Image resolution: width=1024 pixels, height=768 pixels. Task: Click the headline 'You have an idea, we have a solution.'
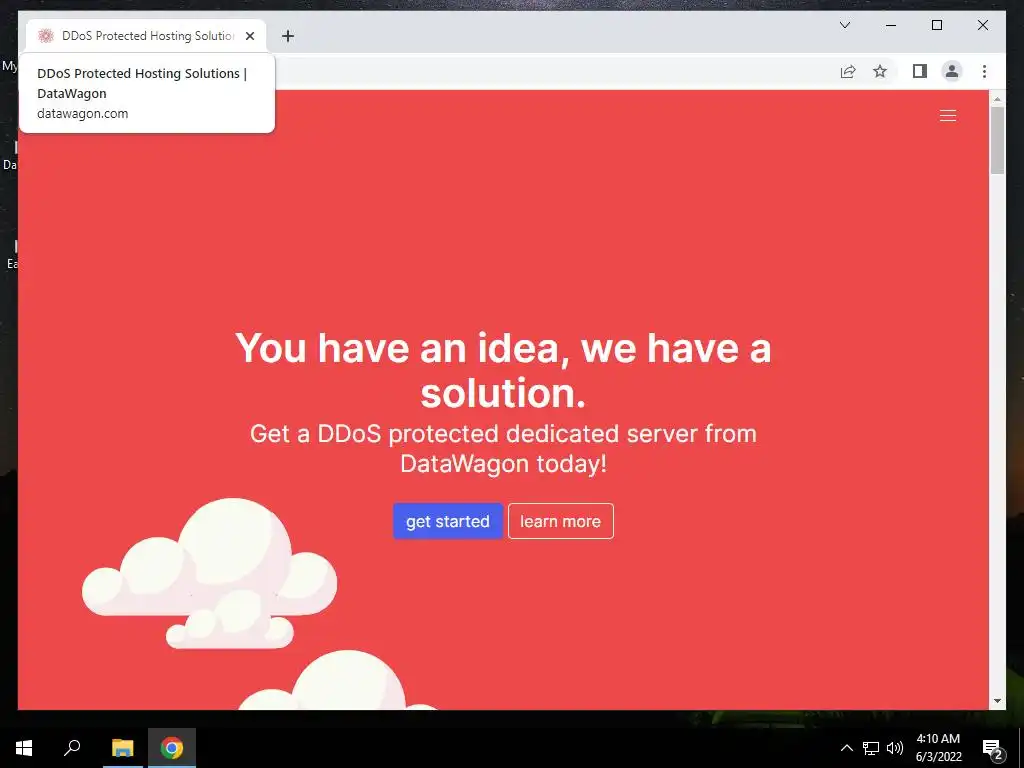click(x=503, y=370)
